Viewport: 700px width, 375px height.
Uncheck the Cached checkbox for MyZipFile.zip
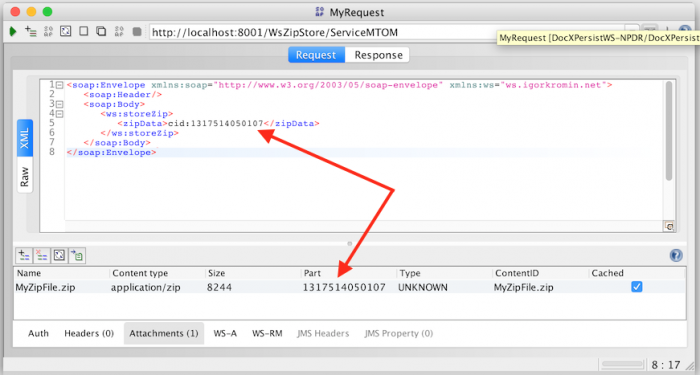point(637,287)
